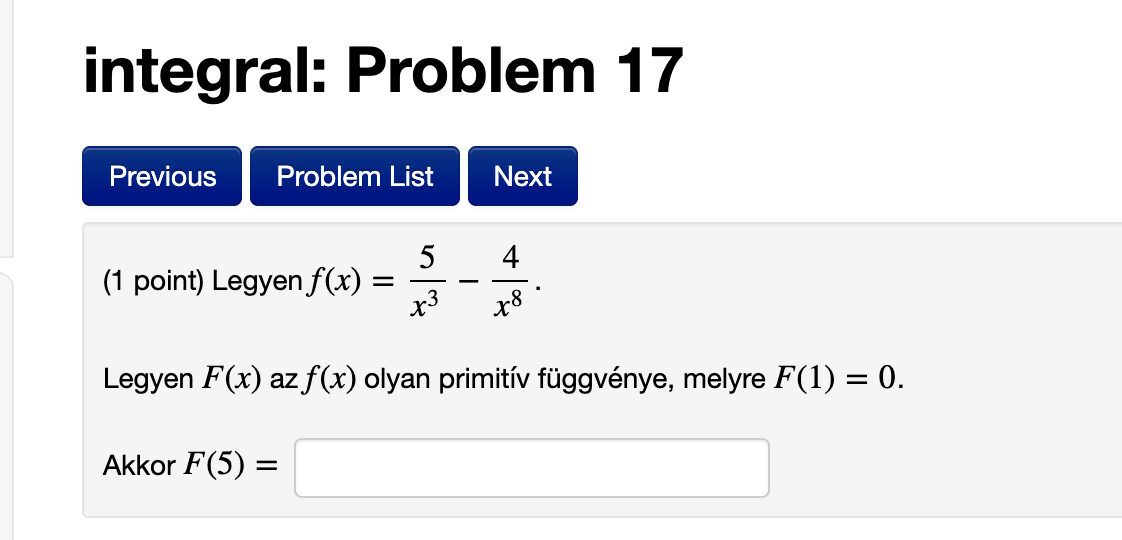Focus the F(5) answer input field
Viewport: 1122px width, 540px height.
531,467
